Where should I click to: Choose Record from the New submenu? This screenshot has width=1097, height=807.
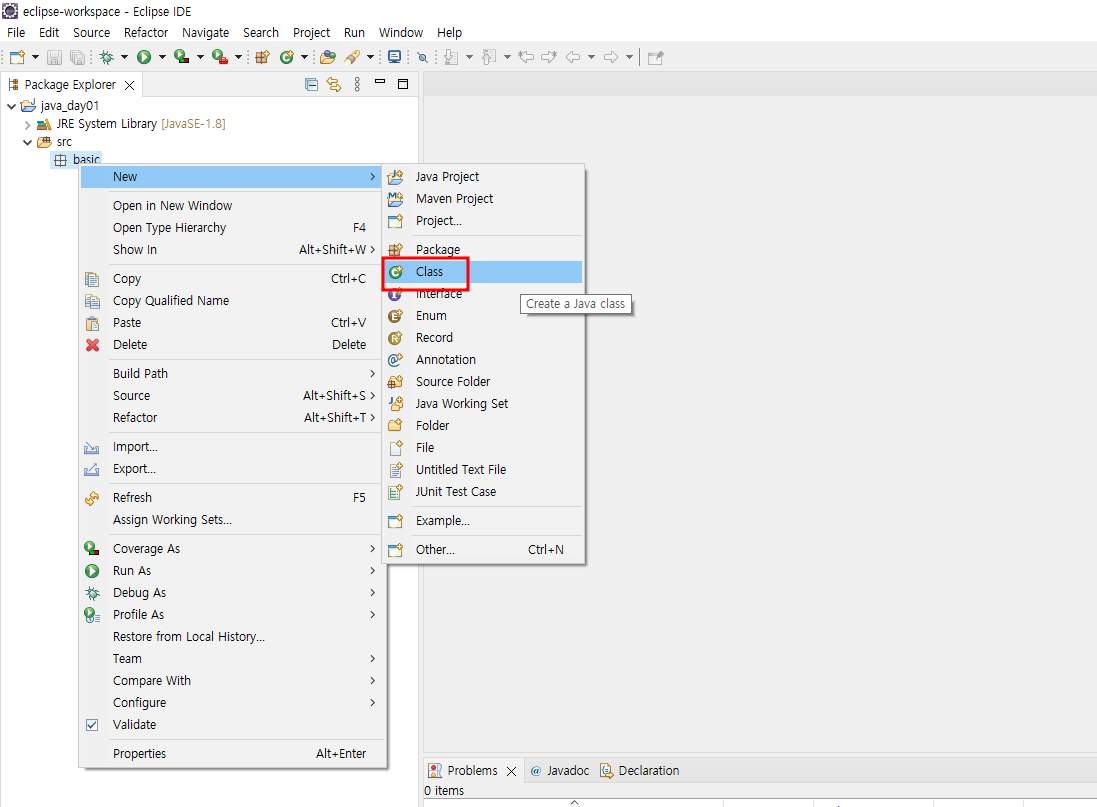(x=484, y=337)
